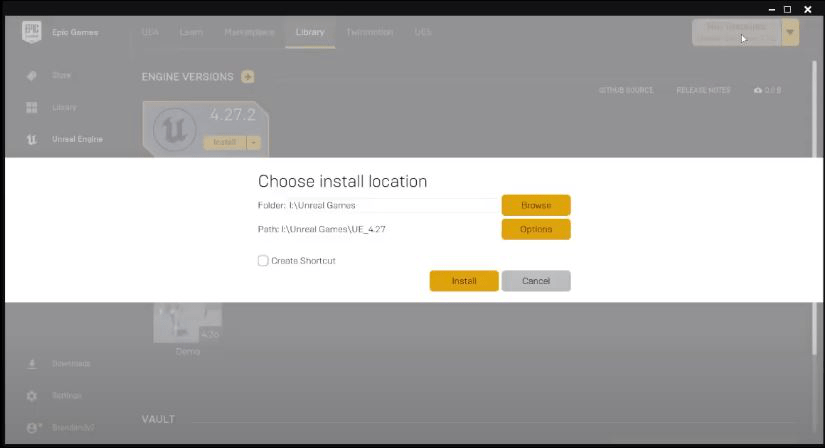Open the Release Notes link
This screenshot has height=448, width=825.
[x=703, y=91]
